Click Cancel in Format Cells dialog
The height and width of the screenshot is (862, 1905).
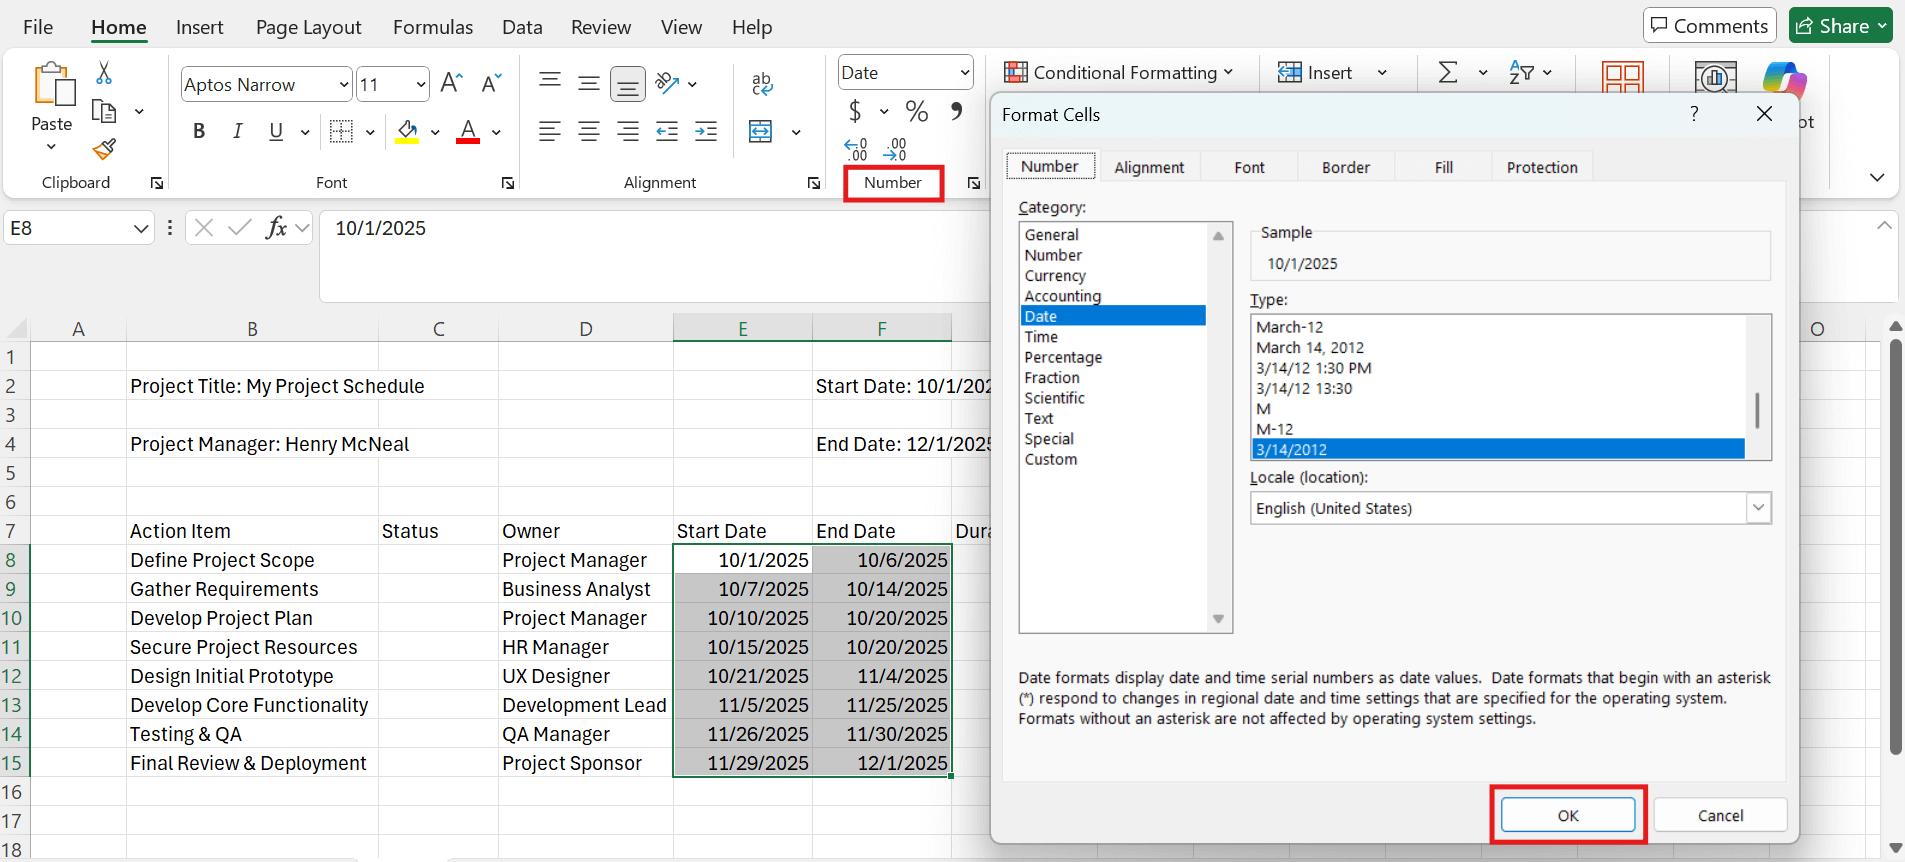(x=1719, y=815)
